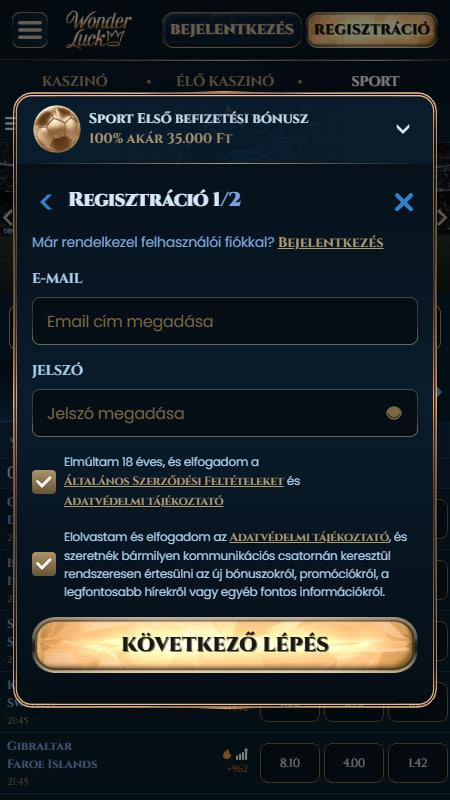Uncheck the 18 years age confirmation checkbox

(44, 482)
